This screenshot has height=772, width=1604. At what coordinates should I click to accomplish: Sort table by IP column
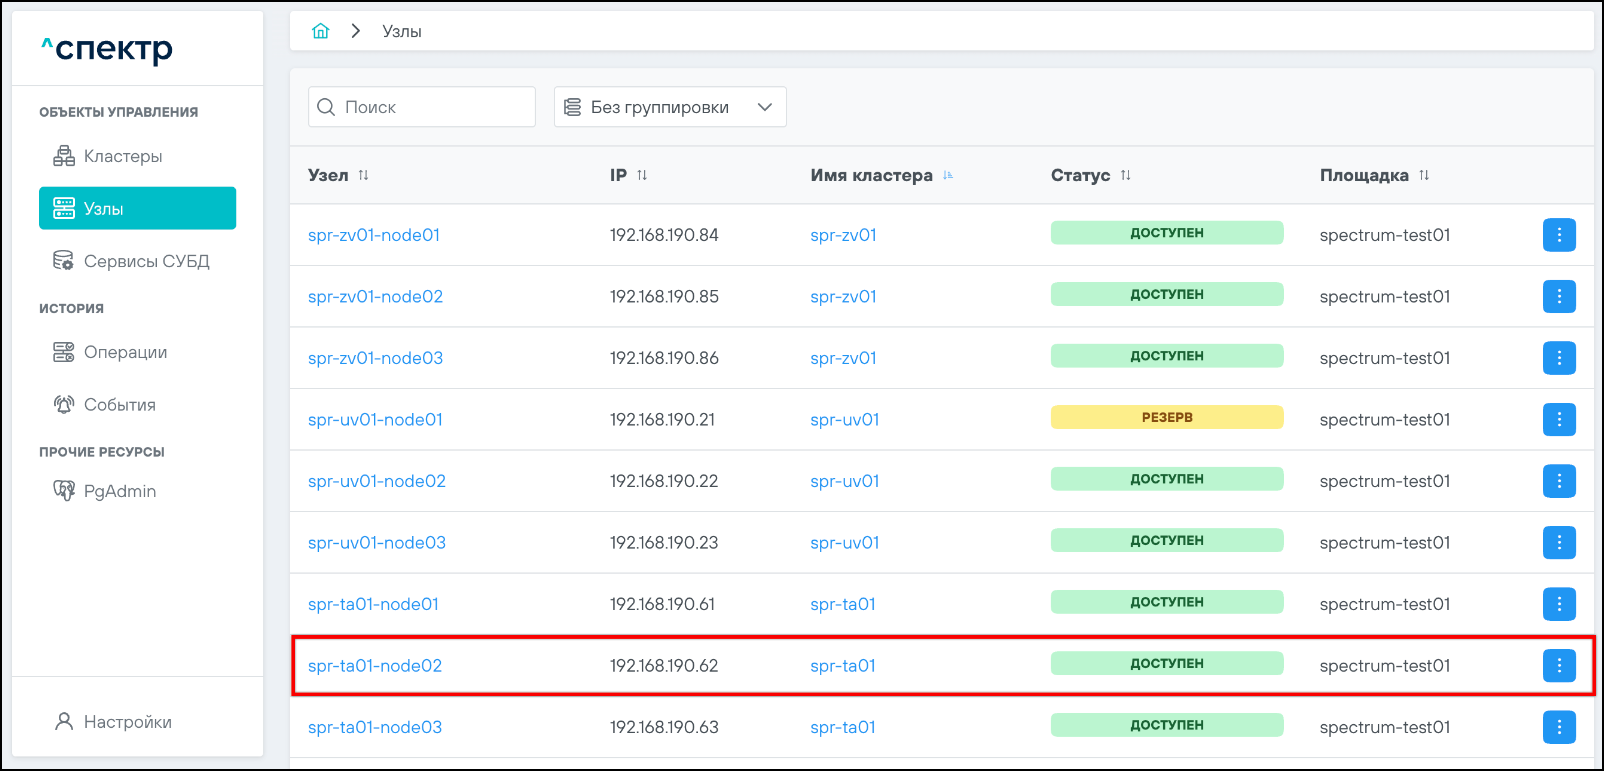(x=642, y=175)
